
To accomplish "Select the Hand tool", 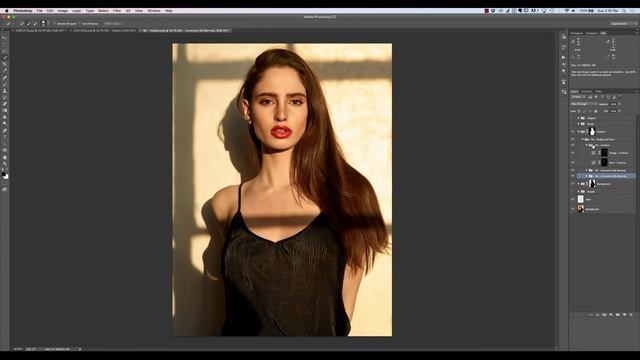I will pyautogui.click(x=5, y=157).
